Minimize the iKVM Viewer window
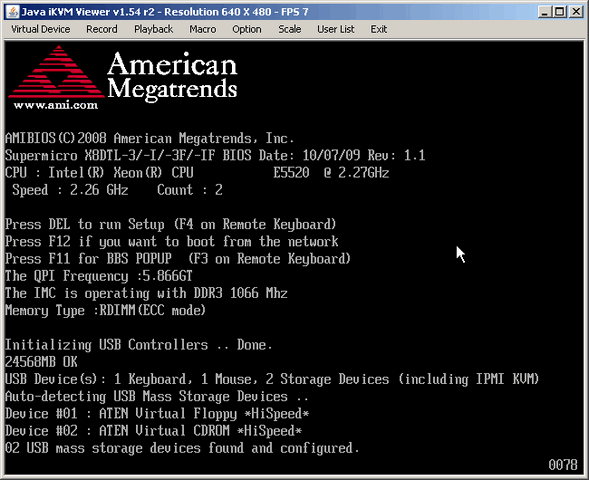 coord(544,12)
